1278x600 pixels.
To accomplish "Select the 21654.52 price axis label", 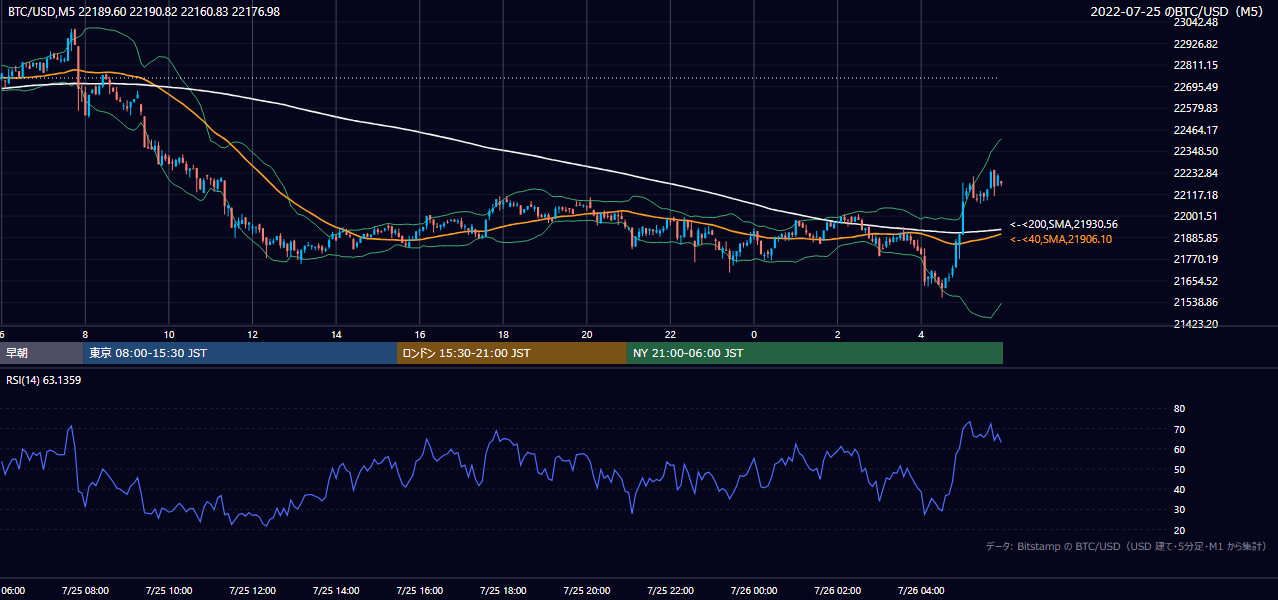I will pos(1196,281).
